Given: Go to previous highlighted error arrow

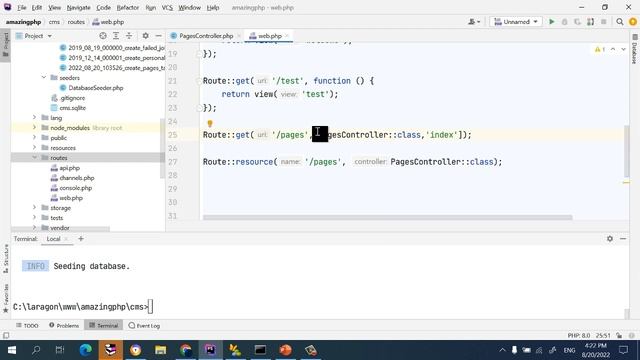Looking at the screenshot, I should pos(613,49).
